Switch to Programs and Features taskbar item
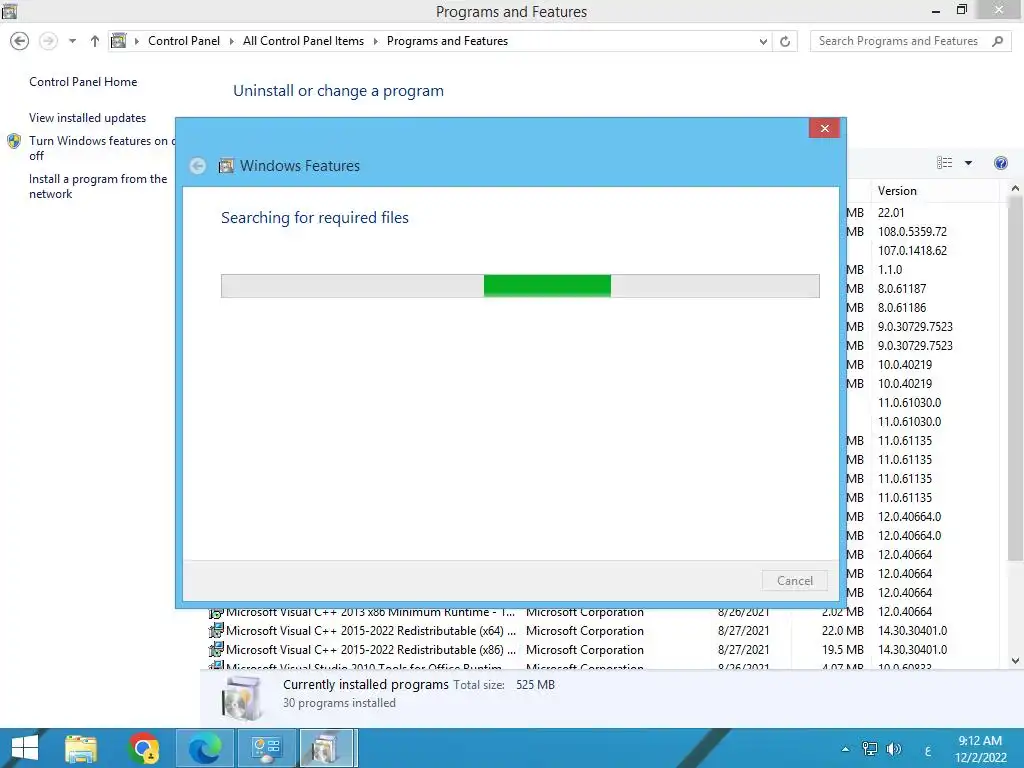Screen dimensions: 1024x768 coord(328,748)
